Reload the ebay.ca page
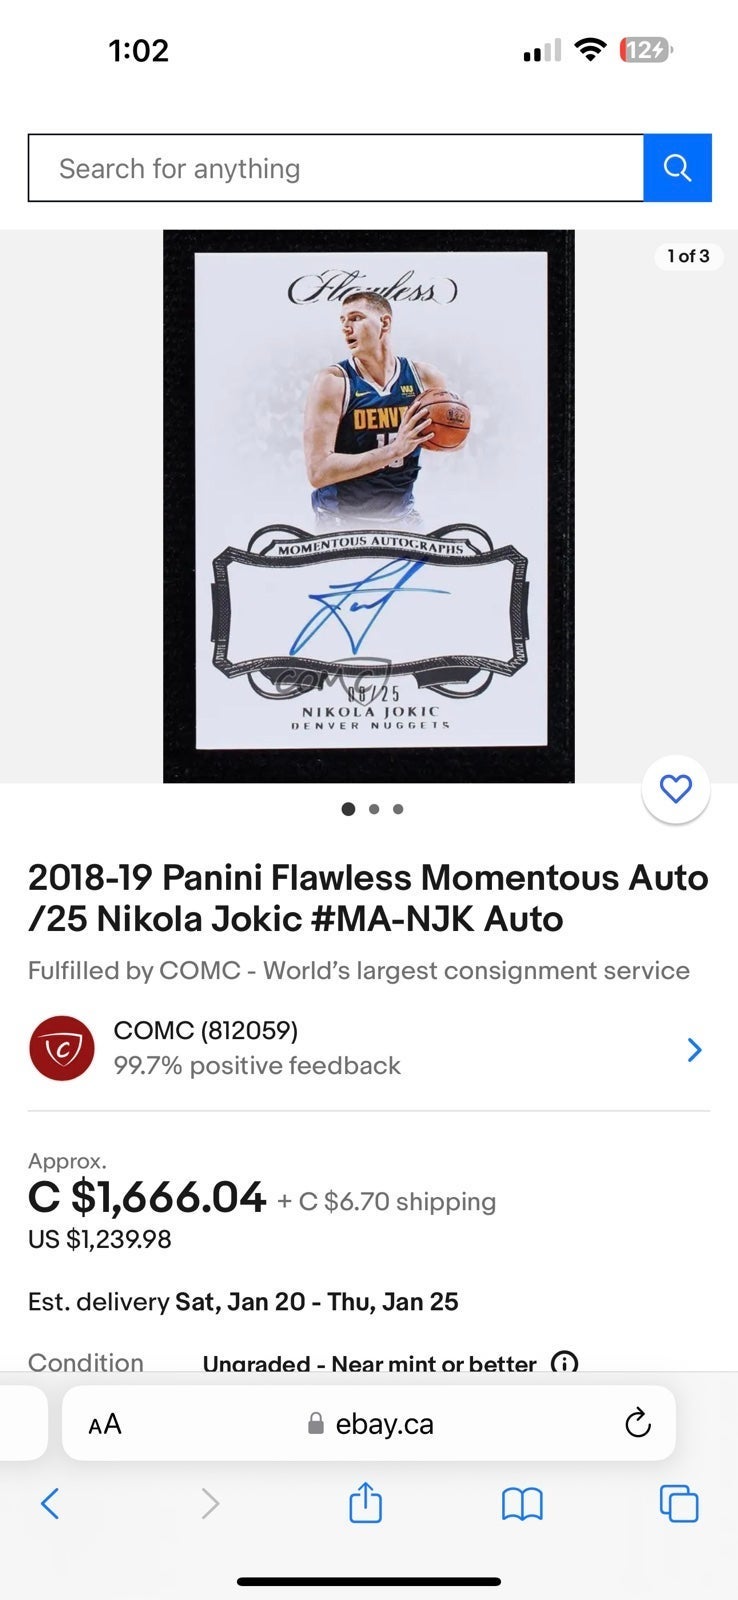Screen dimensions: 738x1600 637,1423
